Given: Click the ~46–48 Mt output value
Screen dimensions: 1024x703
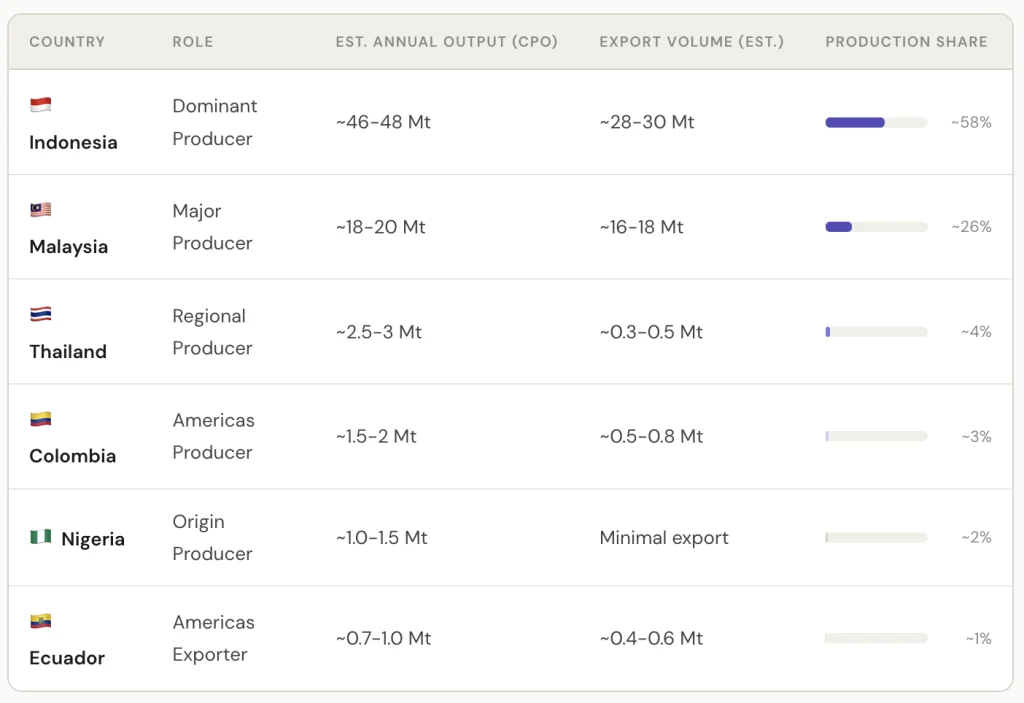Looking at the screenshot, I should click(x=383, y=122).
